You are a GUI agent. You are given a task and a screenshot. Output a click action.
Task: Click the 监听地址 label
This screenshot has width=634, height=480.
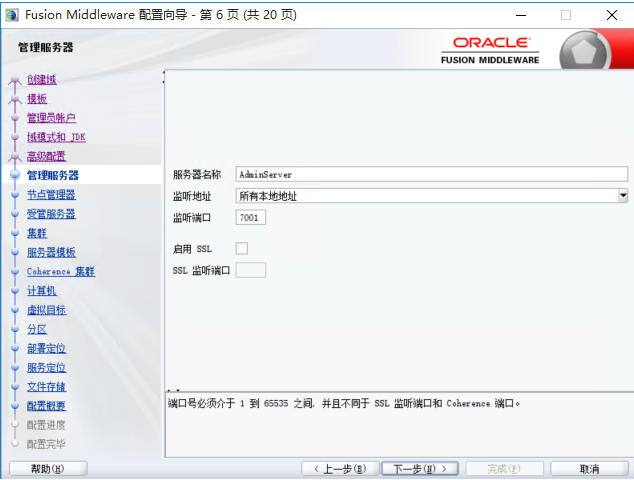click(192, 196)
